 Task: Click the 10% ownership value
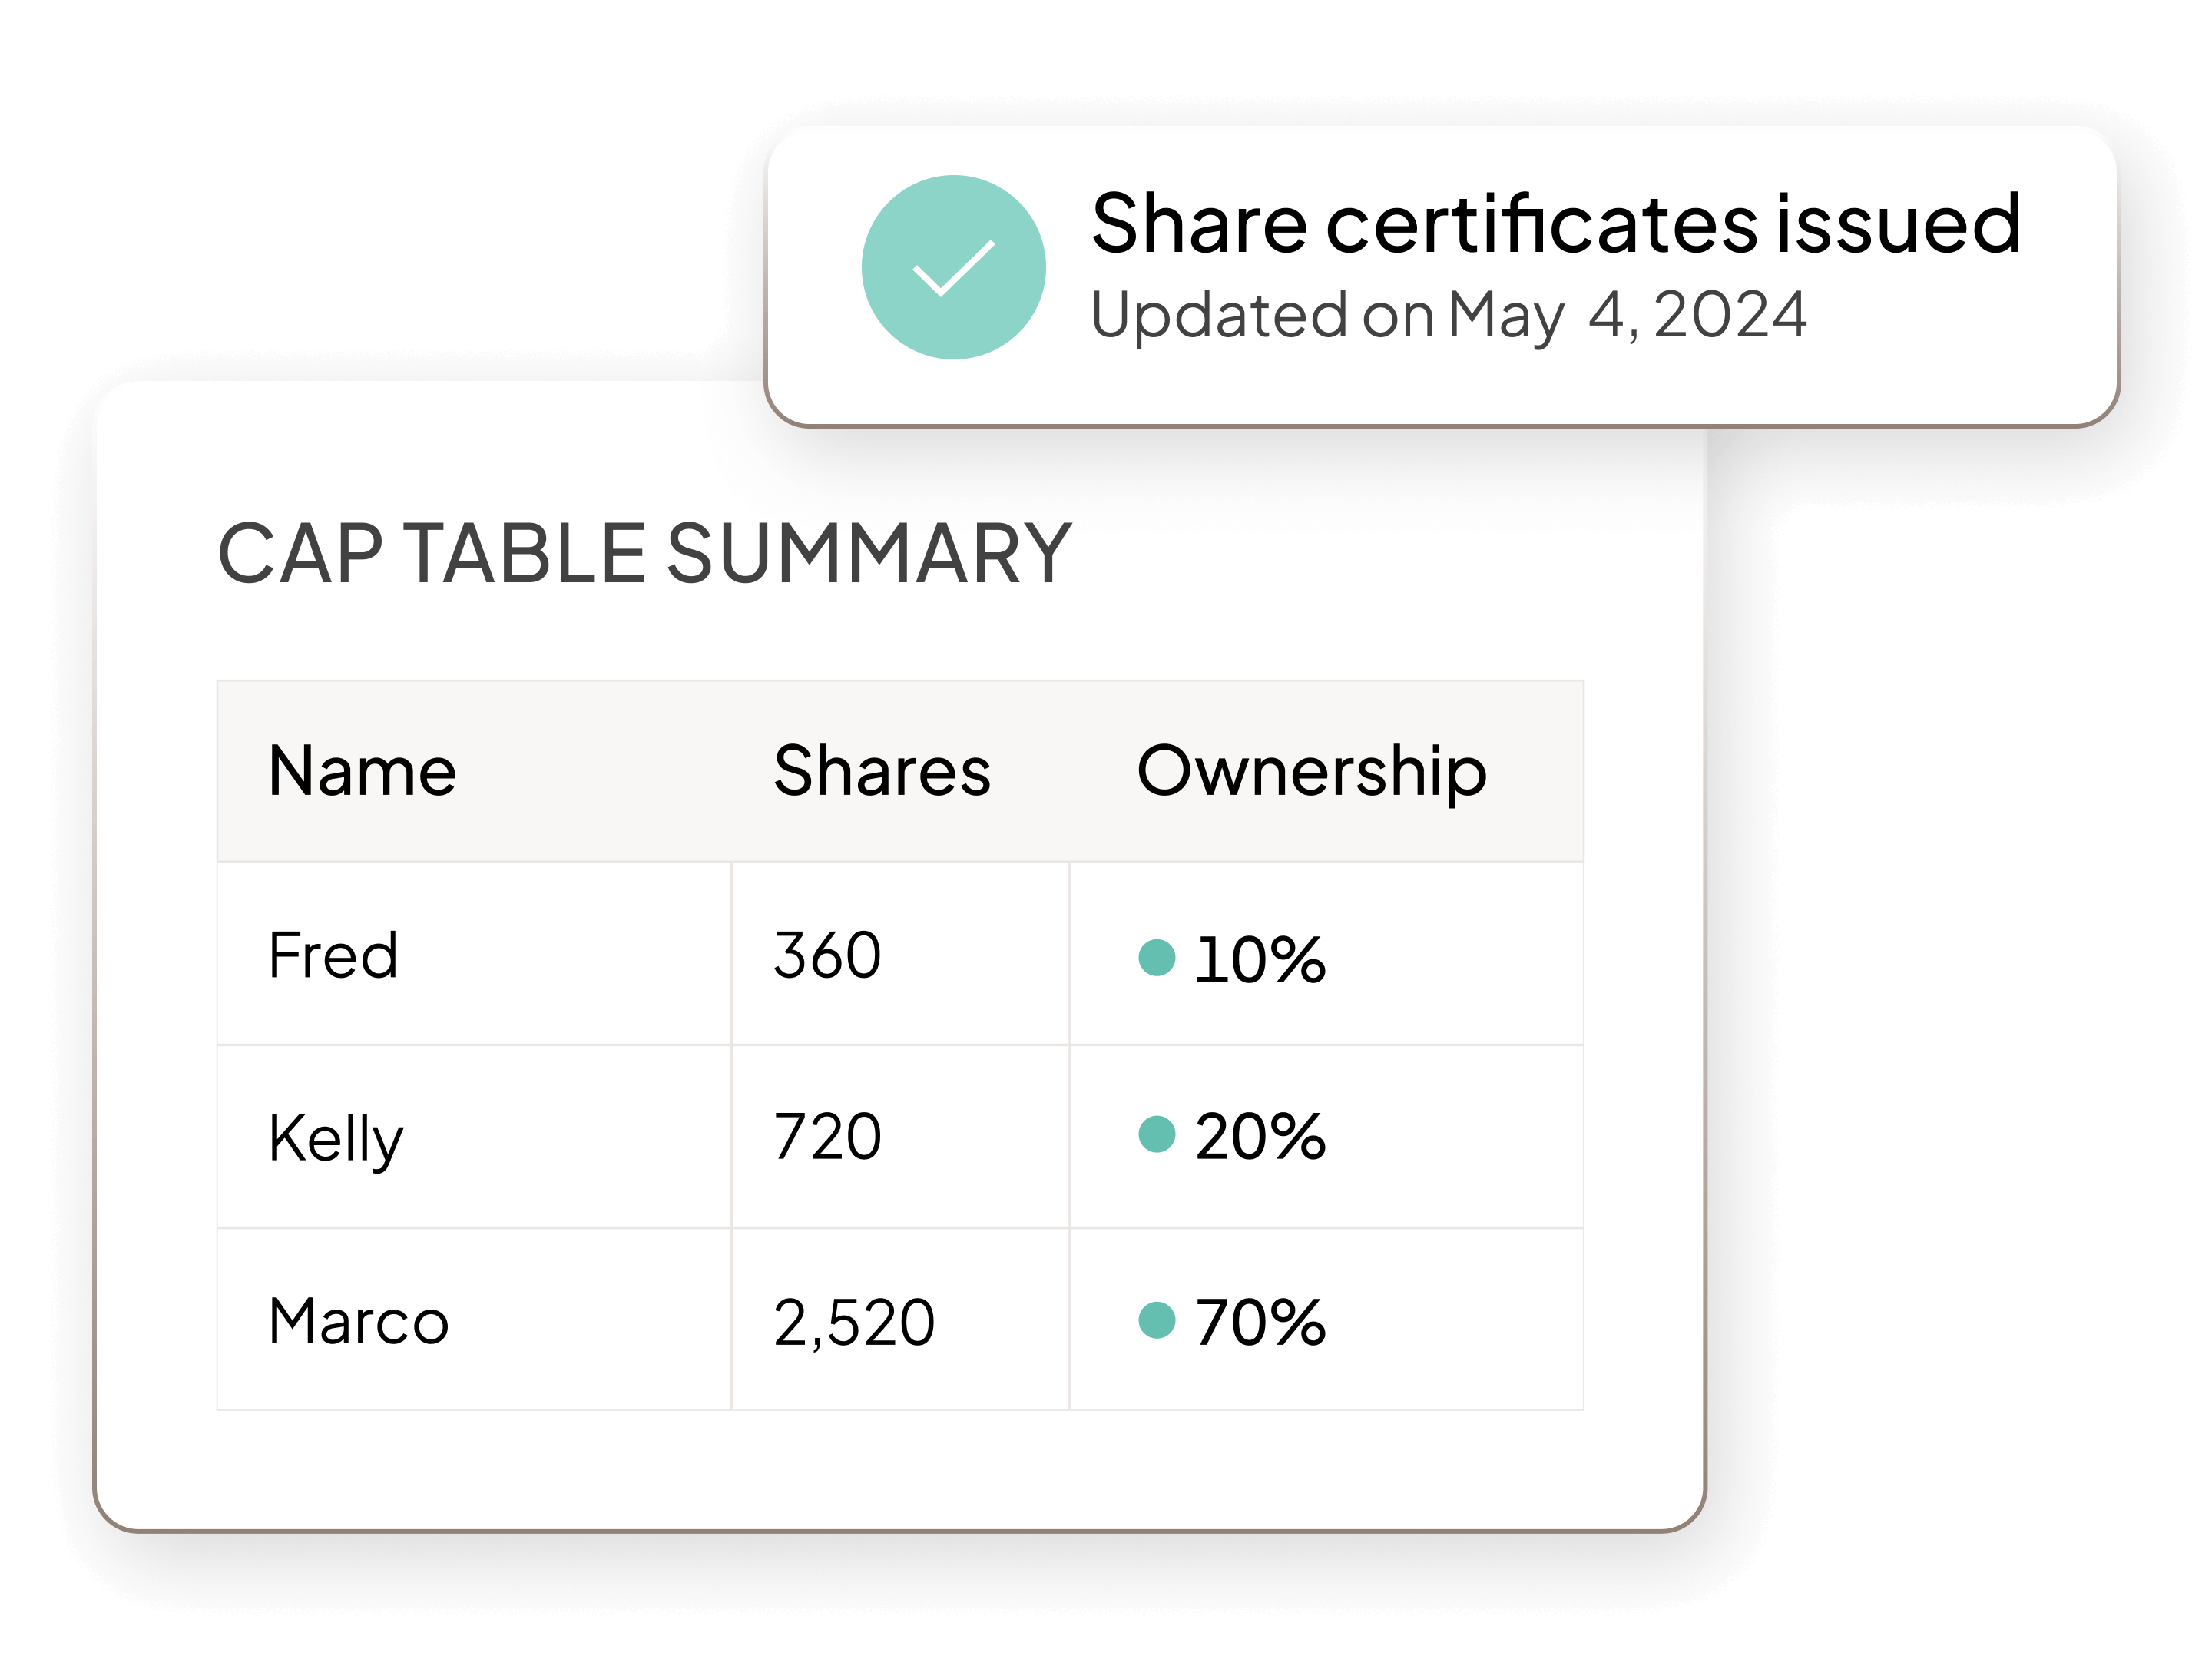click(1260, 960)
